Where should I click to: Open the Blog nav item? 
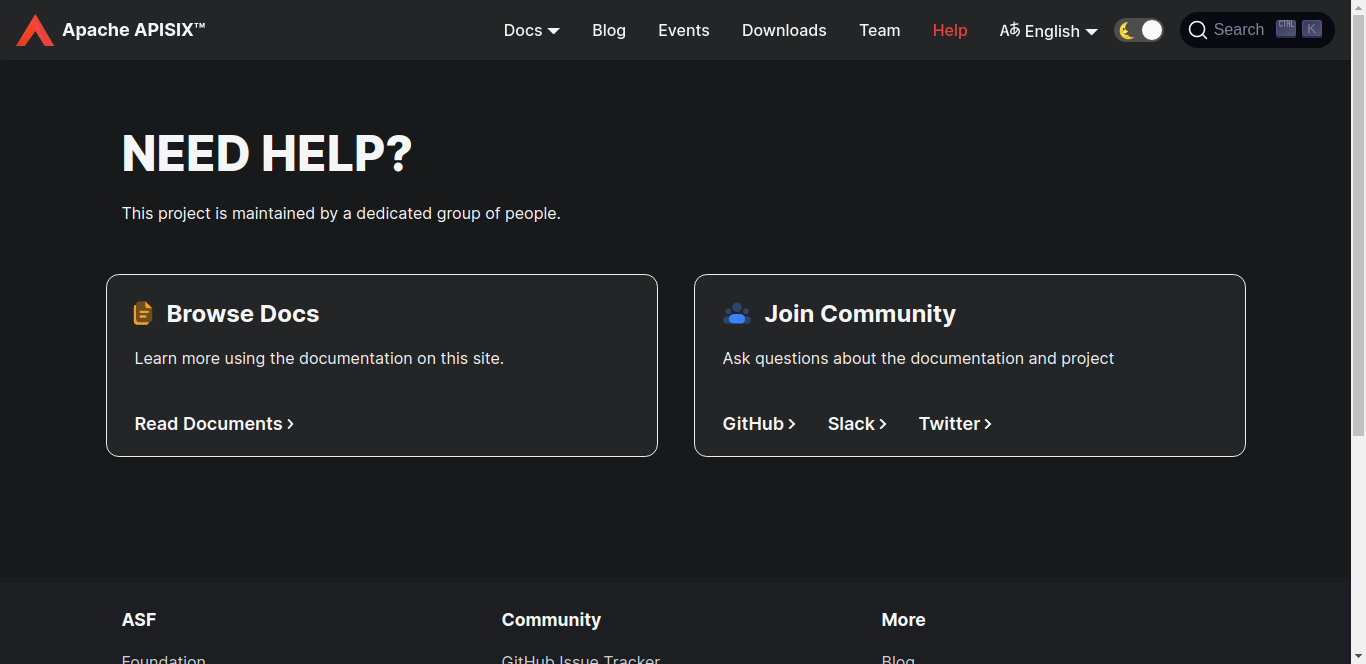pos(609,30)
